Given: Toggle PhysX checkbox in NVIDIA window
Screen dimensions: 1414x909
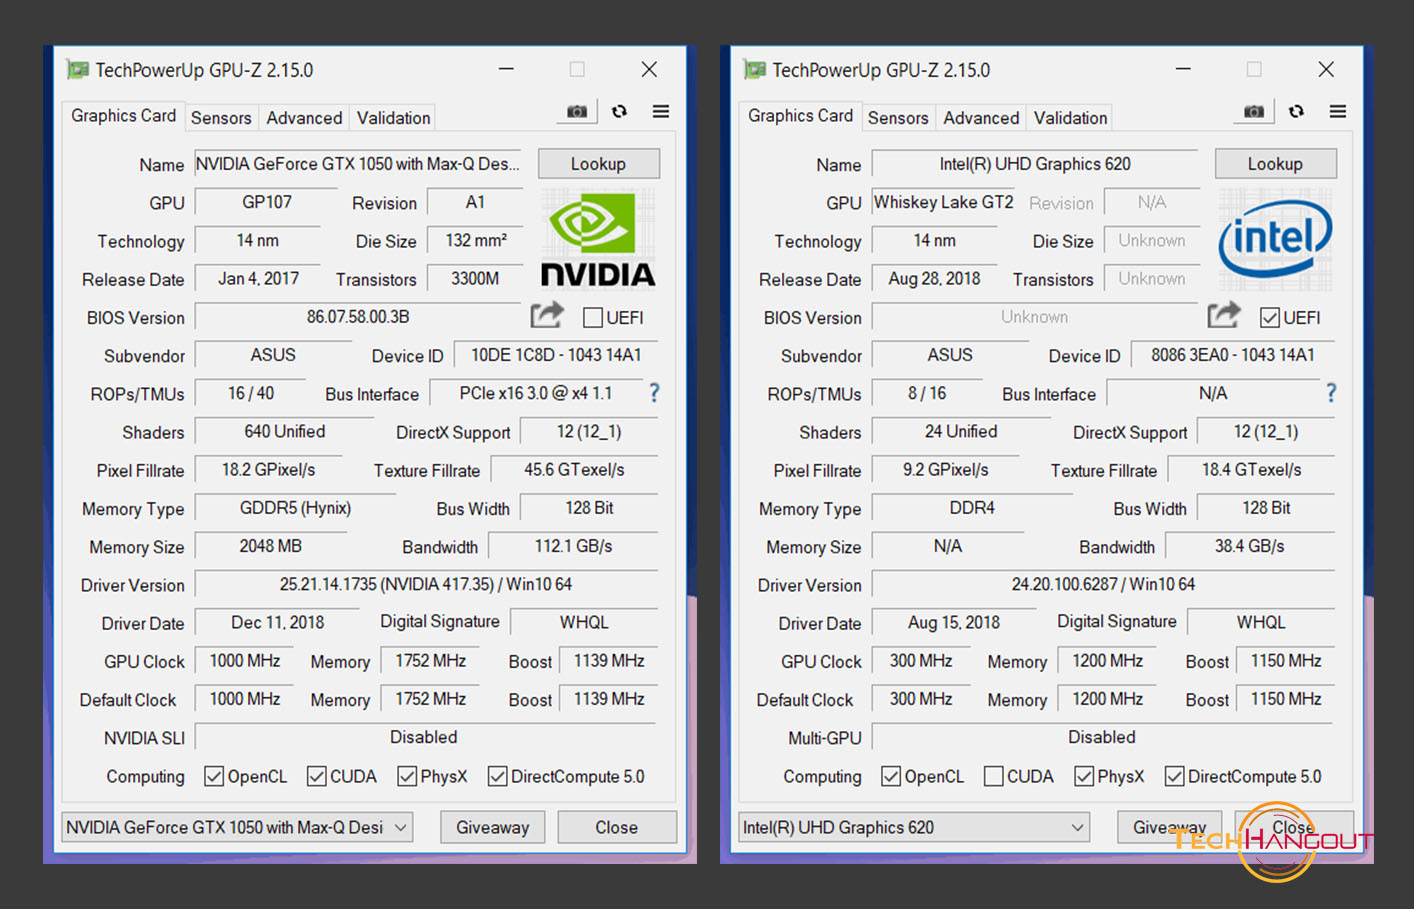Looking at the screenshot, I should click(407, 777).
